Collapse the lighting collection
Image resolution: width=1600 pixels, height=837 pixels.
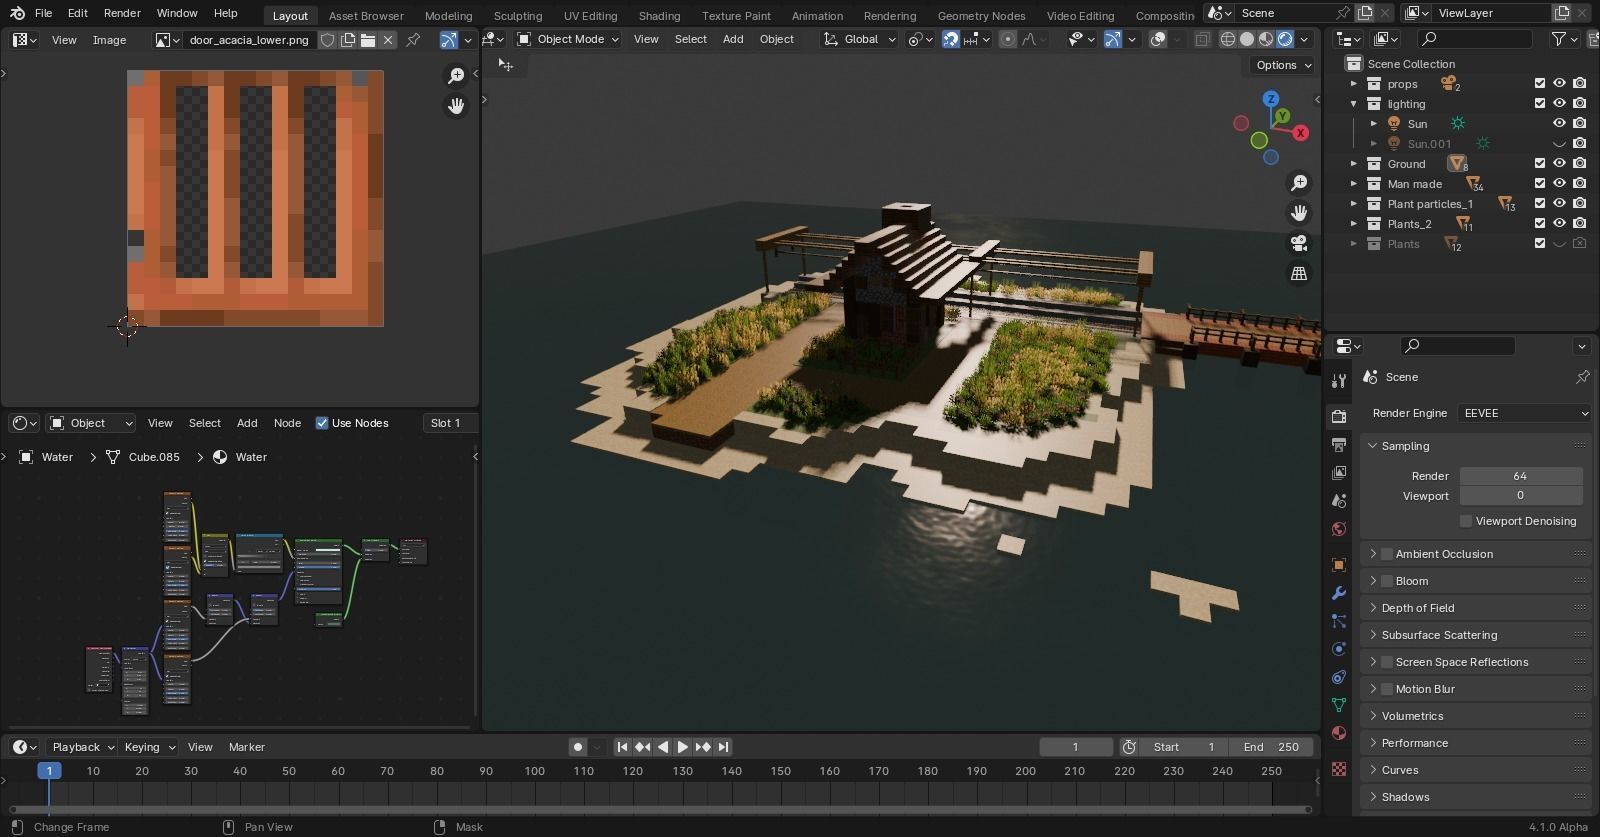[x=1354, y=104]
